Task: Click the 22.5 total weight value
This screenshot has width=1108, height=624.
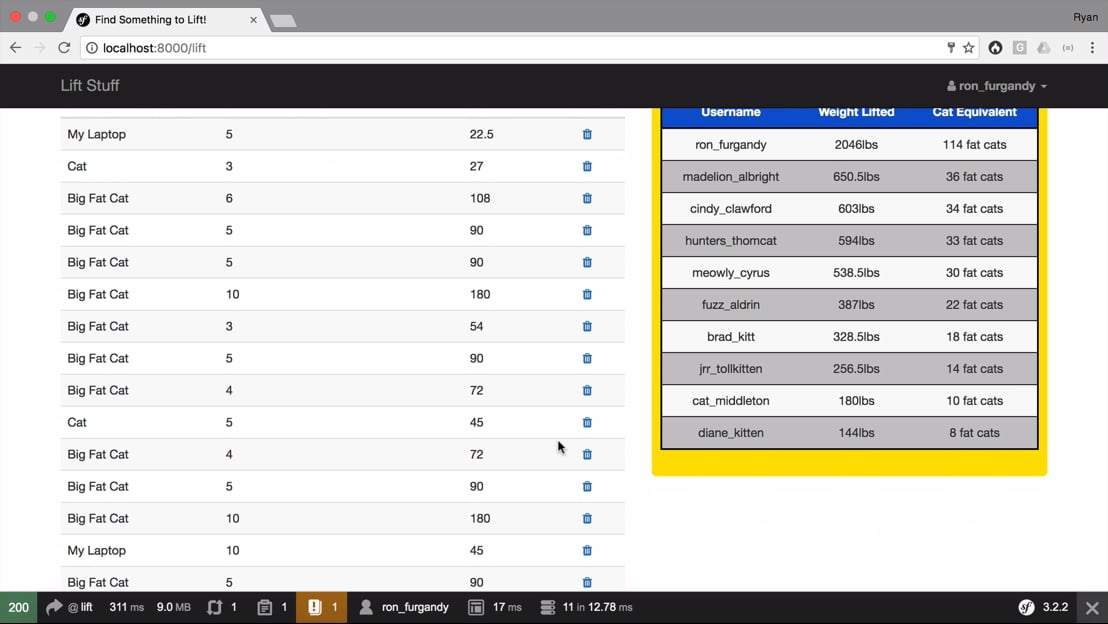Action: (481, 134)
